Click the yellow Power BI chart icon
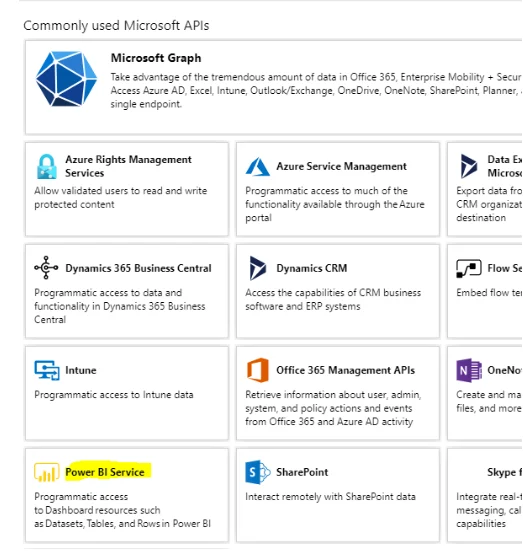 (46, 472)
